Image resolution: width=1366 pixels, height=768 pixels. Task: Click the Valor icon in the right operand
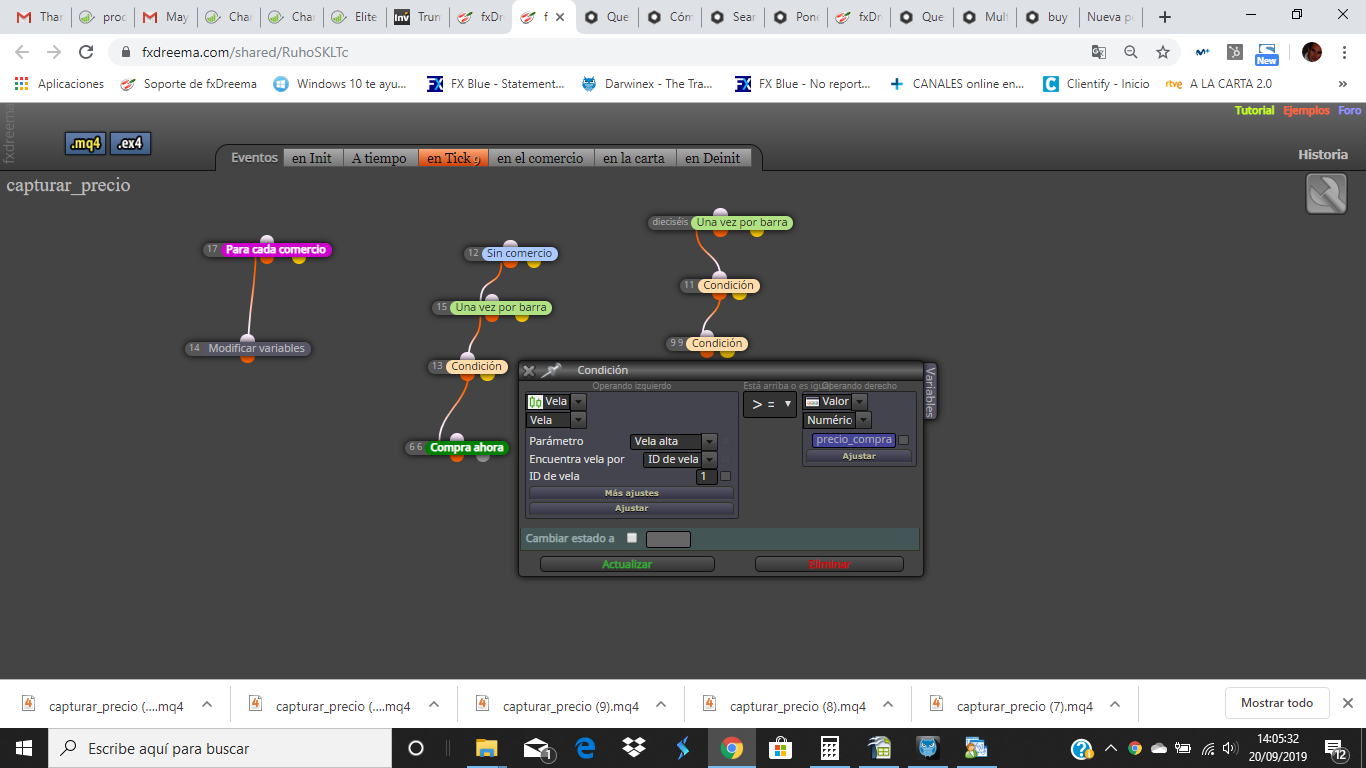pos(812,402)
